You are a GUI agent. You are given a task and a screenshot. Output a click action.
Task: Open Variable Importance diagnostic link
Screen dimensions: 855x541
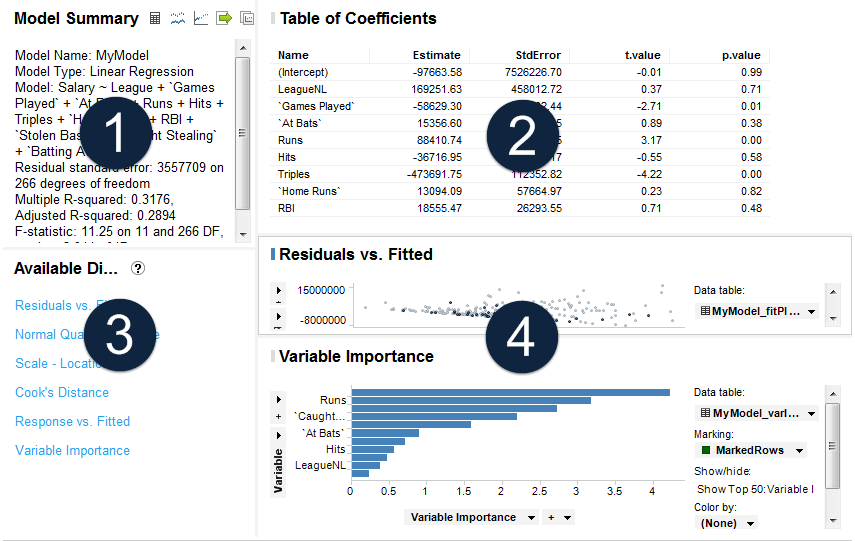click(72, 450)
